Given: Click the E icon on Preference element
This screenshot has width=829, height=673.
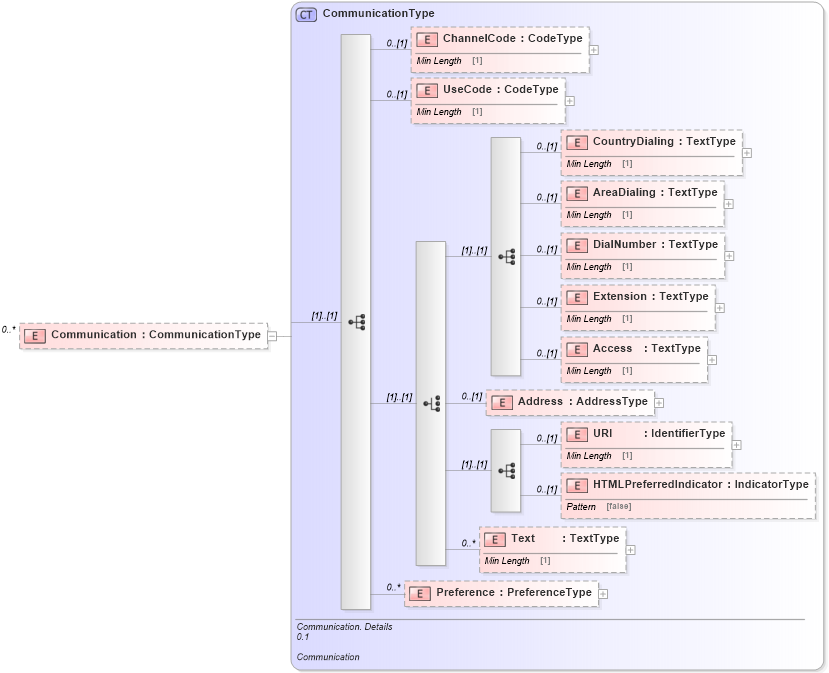Looking at the screenshot, I should click(420, 592).
